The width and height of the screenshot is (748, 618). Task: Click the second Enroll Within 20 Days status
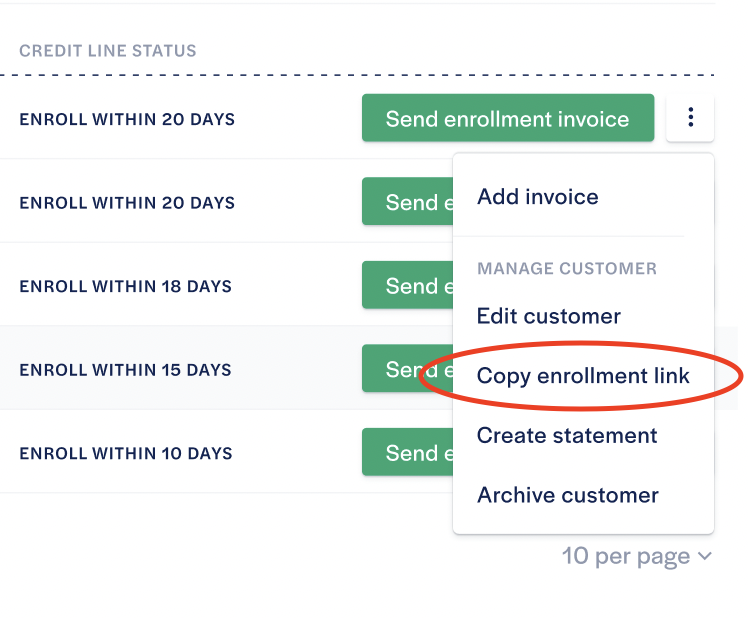coord(127,203)
